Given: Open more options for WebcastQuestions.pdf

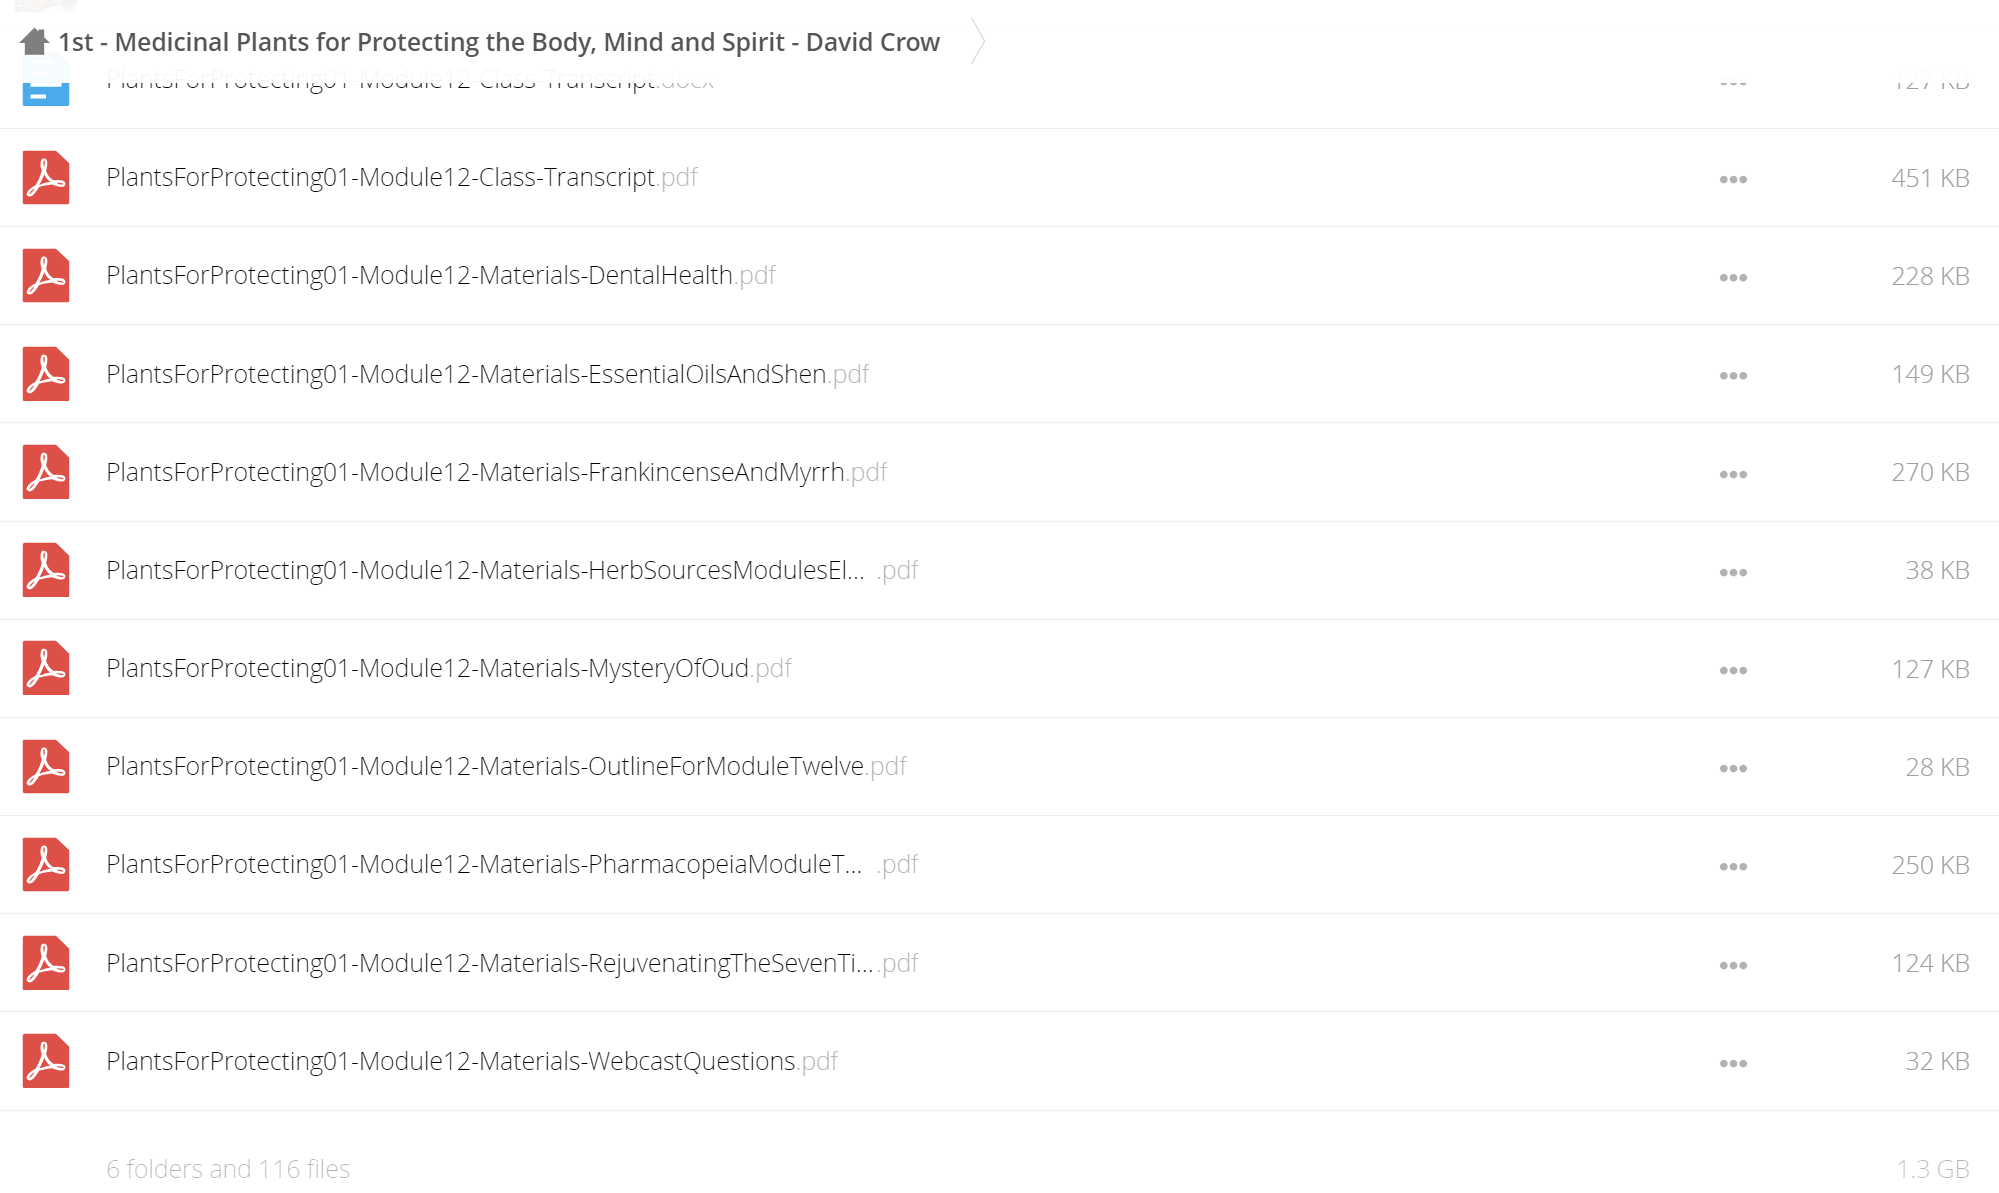Looking at the screenshot, I should (1733, 1064).
